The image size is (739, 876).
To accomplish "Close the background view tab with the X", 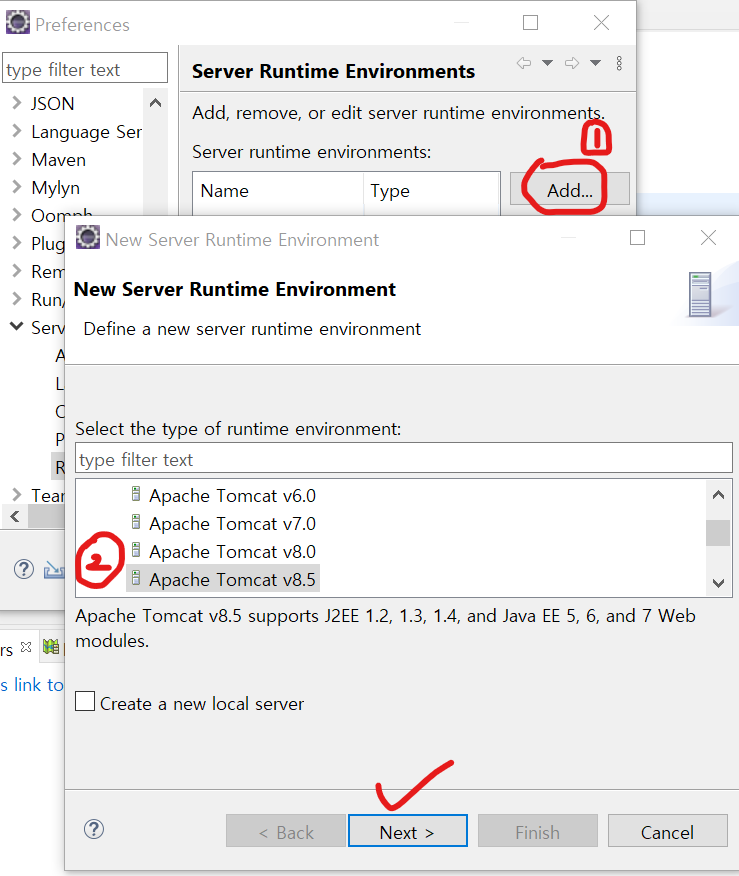I will (x=26, y=647).
